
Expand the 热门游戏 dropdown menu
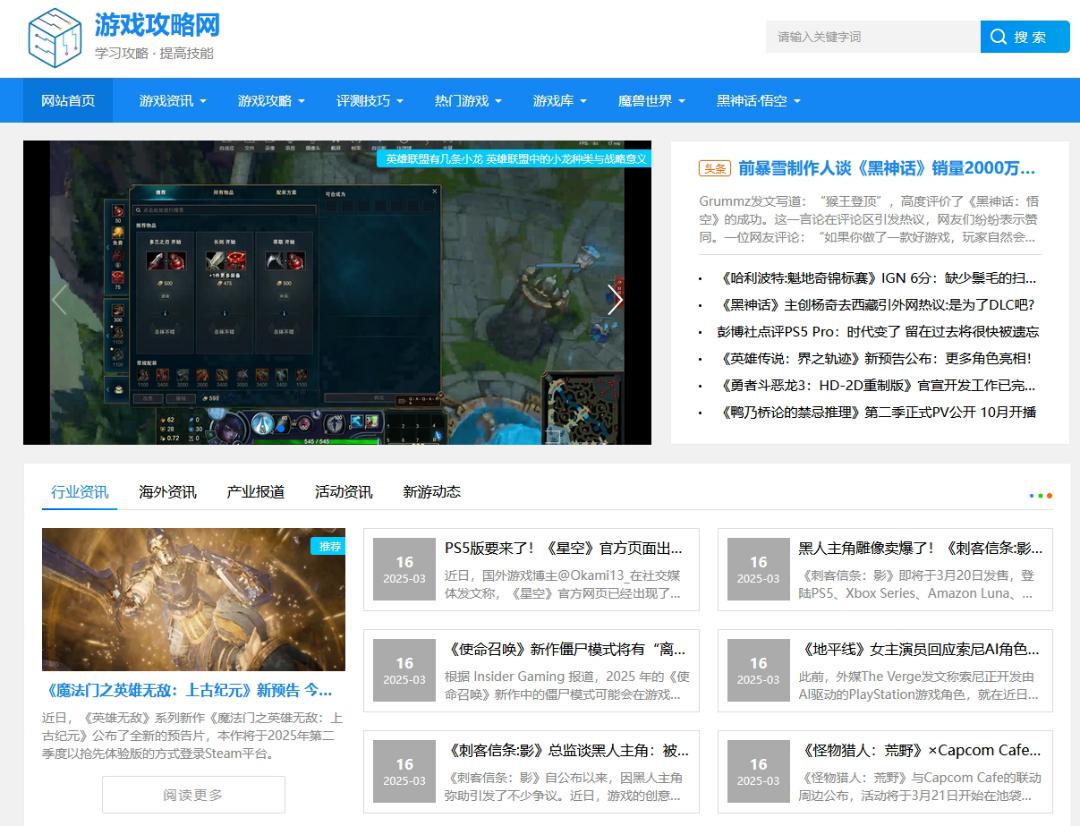click(468, 101)
